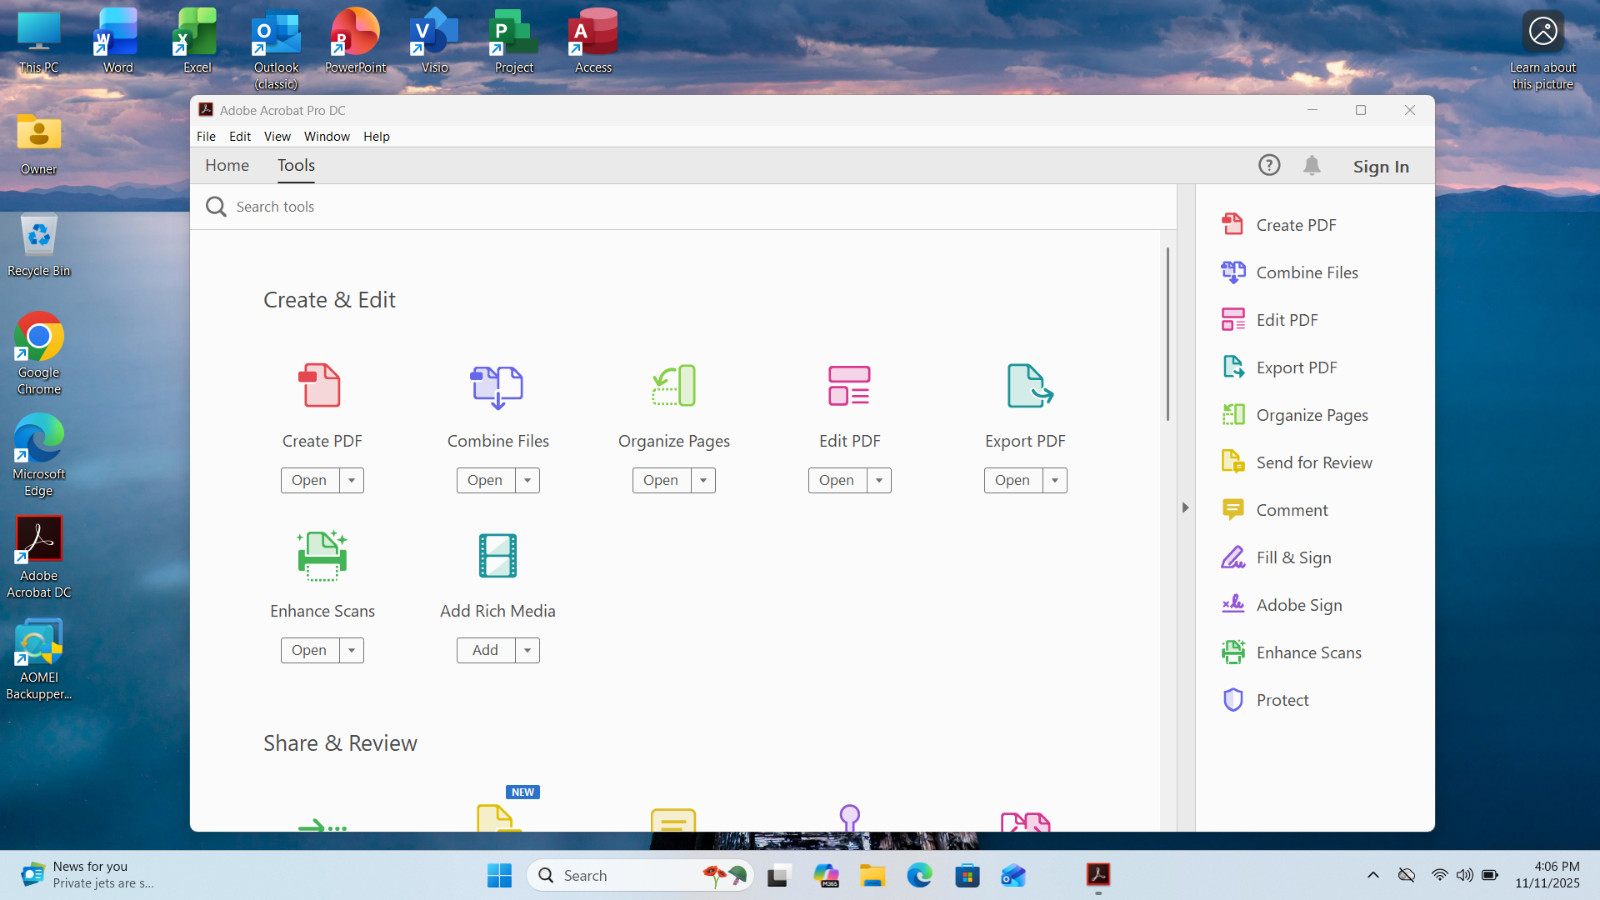The height and width of the screenshot is (900, 1600).
Task: Click the Add Rich Media film icon
Action: coord(498,556)
